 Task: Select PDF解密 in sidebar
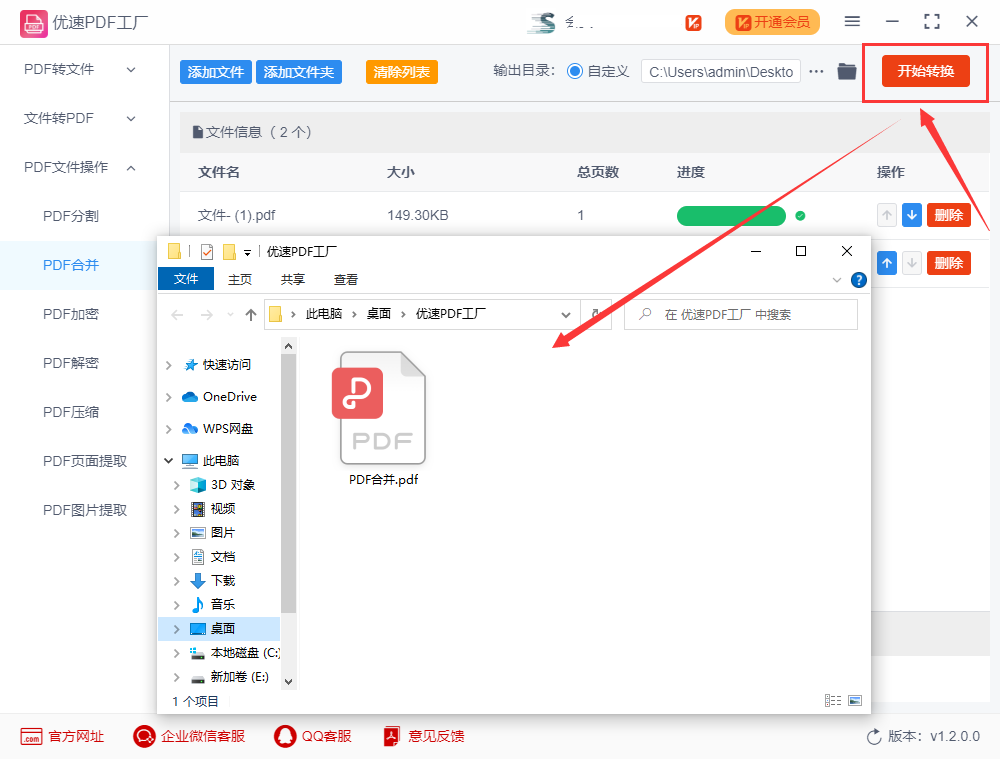pos(71,363)
